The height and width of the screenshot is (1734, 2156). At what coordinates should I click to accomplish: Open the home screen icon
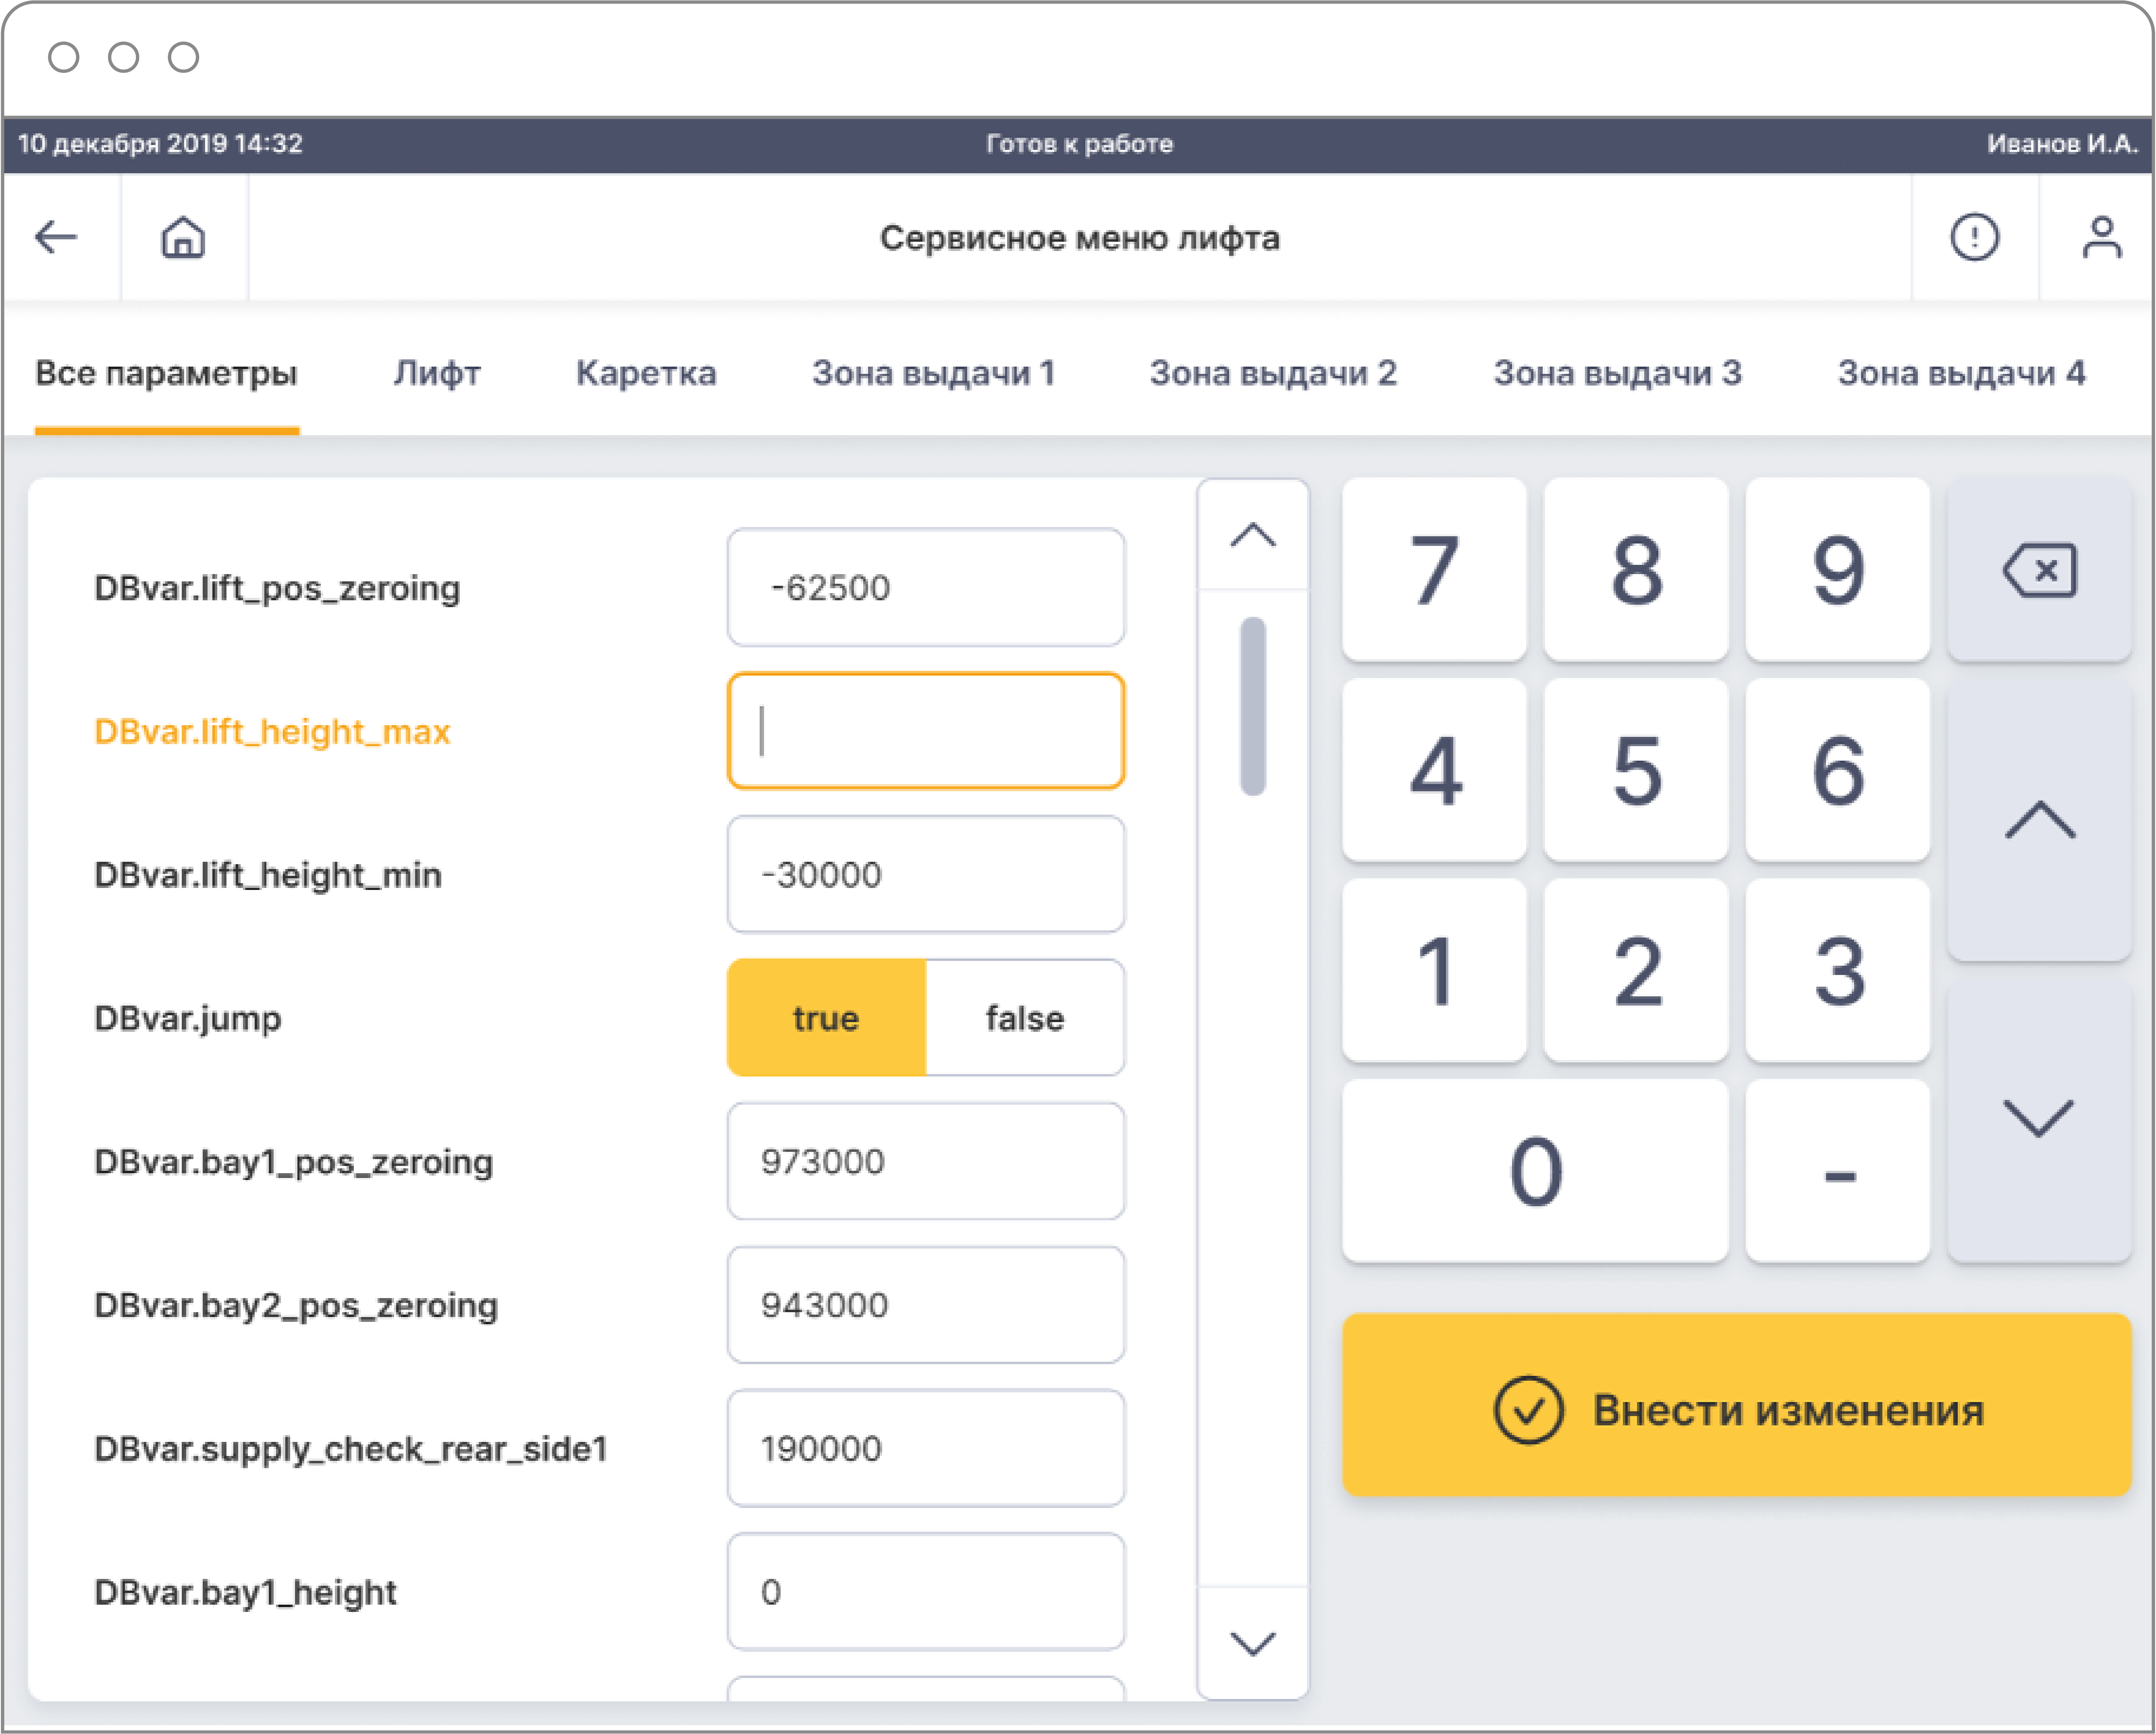click(x=183, y=238)
